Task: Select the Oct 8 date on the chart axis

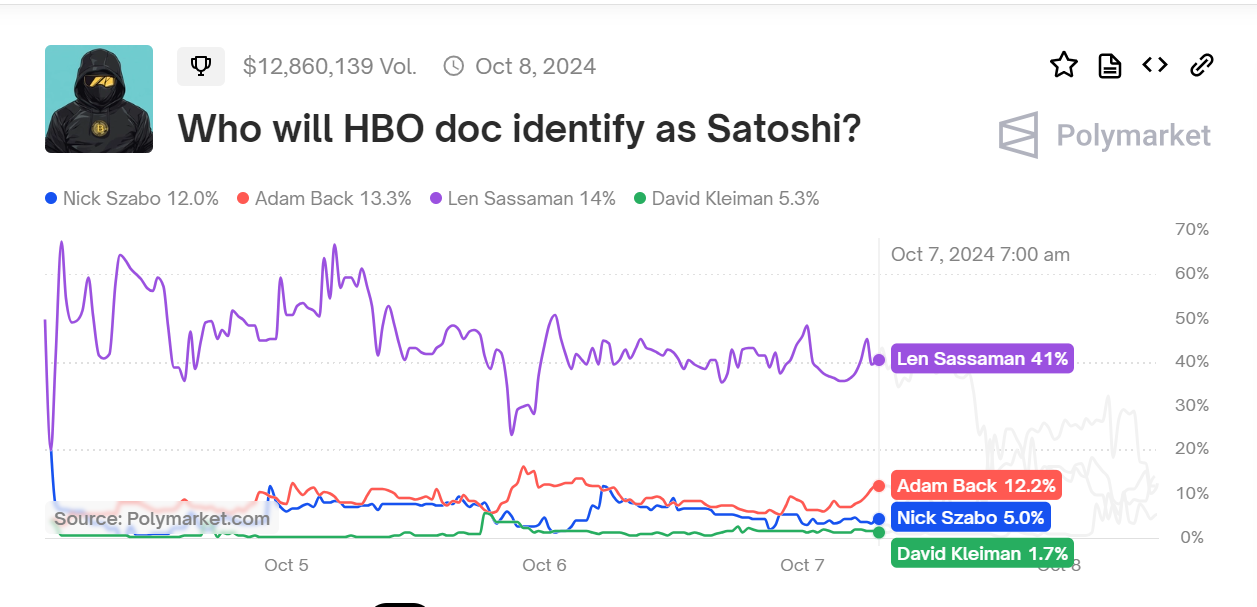Action: coord(1059,565)
